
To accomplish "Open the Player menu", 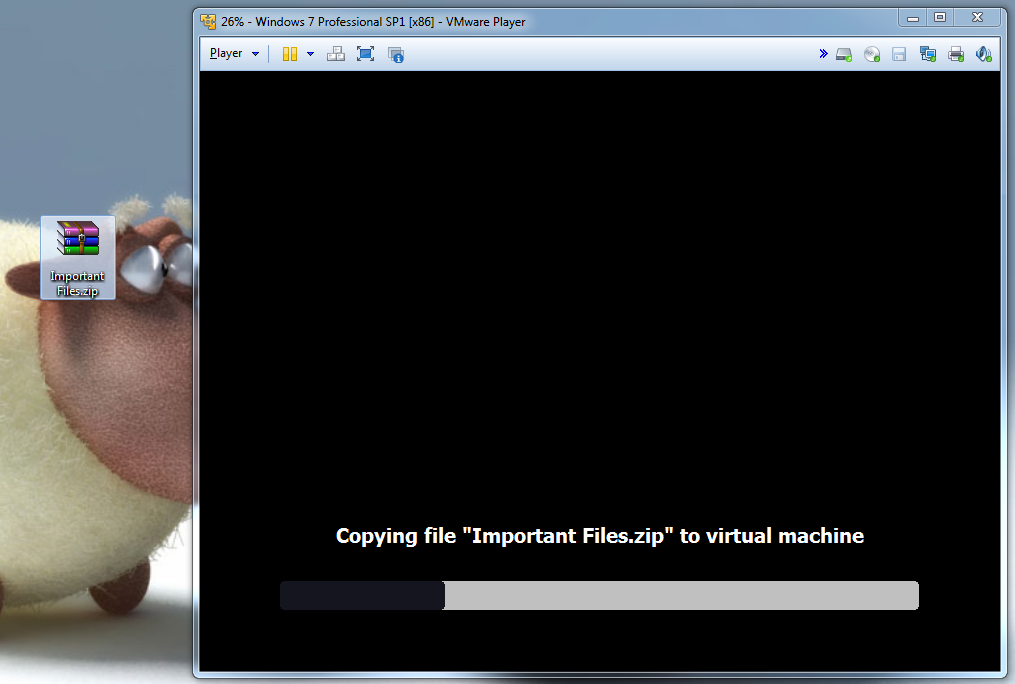I will click(226, 54).
